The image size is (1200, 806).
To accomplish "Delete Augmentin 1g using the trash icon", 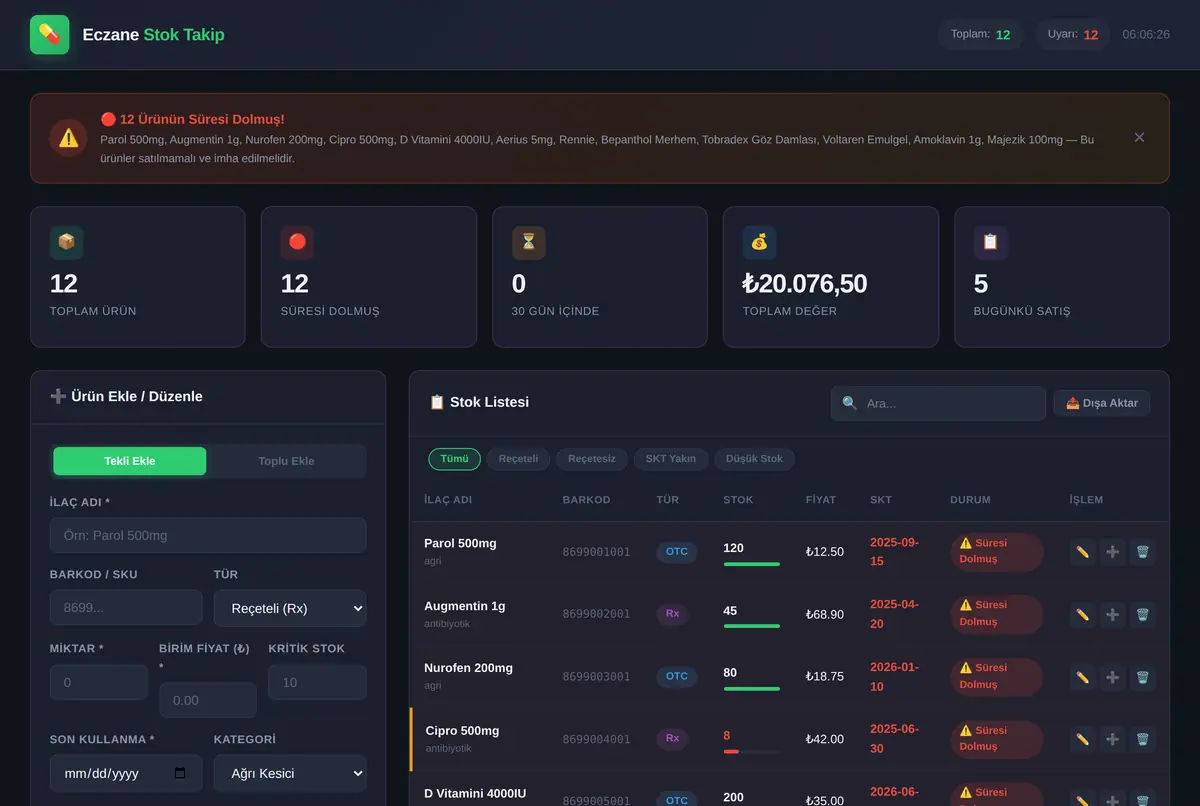I will (x=1143, y=614).
